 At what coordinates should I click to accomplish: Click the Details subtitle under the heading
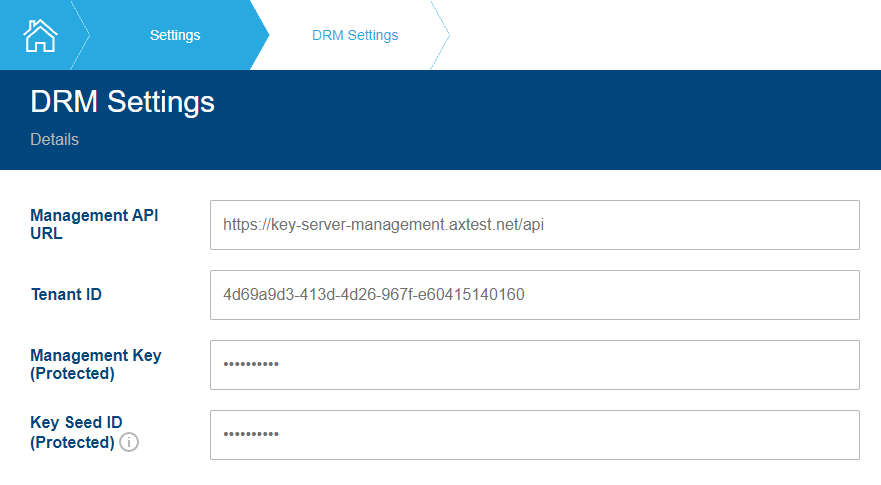tap(55, 140)
